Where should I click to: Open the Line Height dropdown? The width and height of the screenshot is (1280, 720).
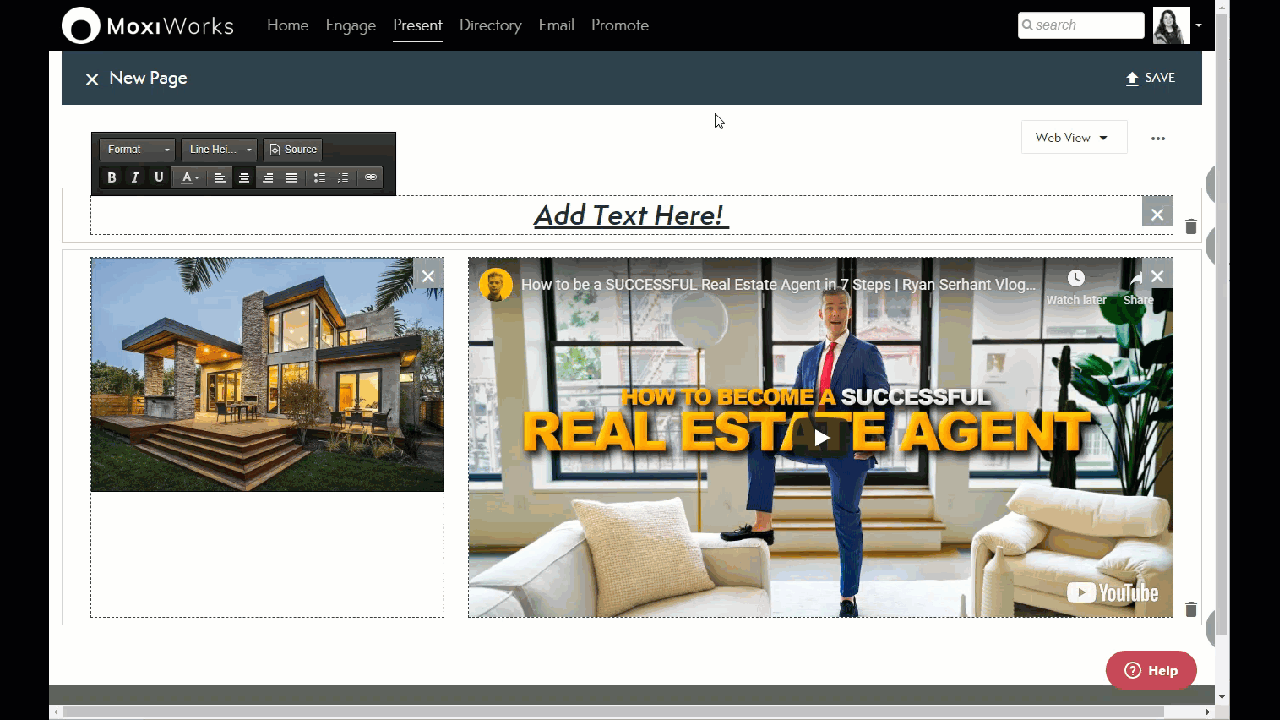(x=220, y=150)
